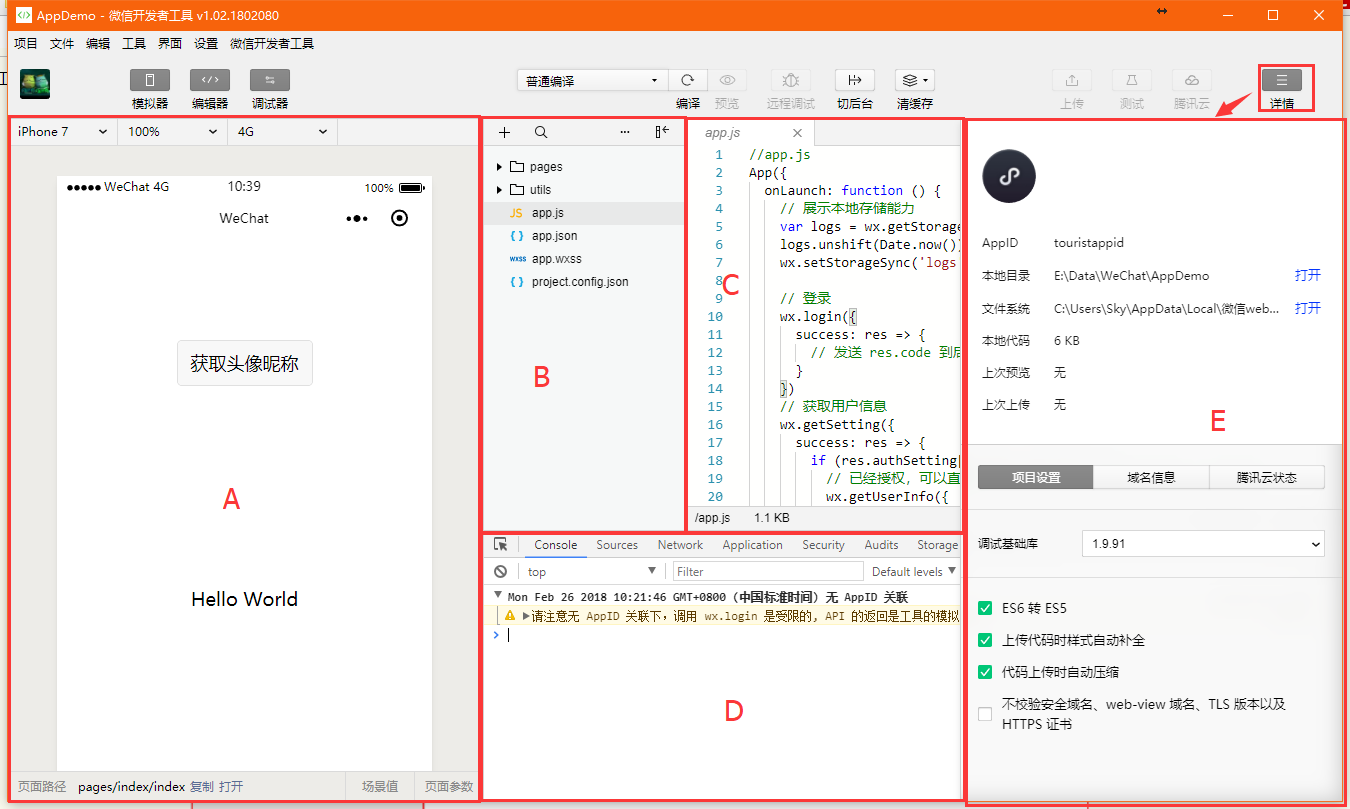Click 打开 link for 本地目录

(x=1308, y=275)
